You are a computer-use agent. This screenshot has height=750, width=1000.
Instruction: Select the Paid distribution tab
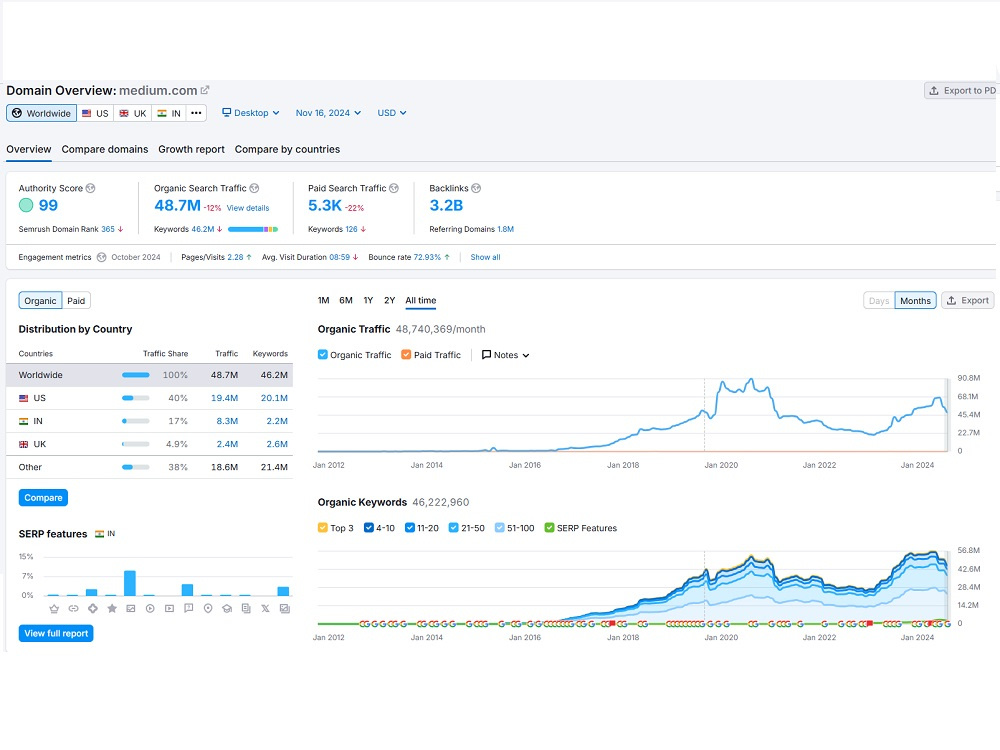[76, 300]
